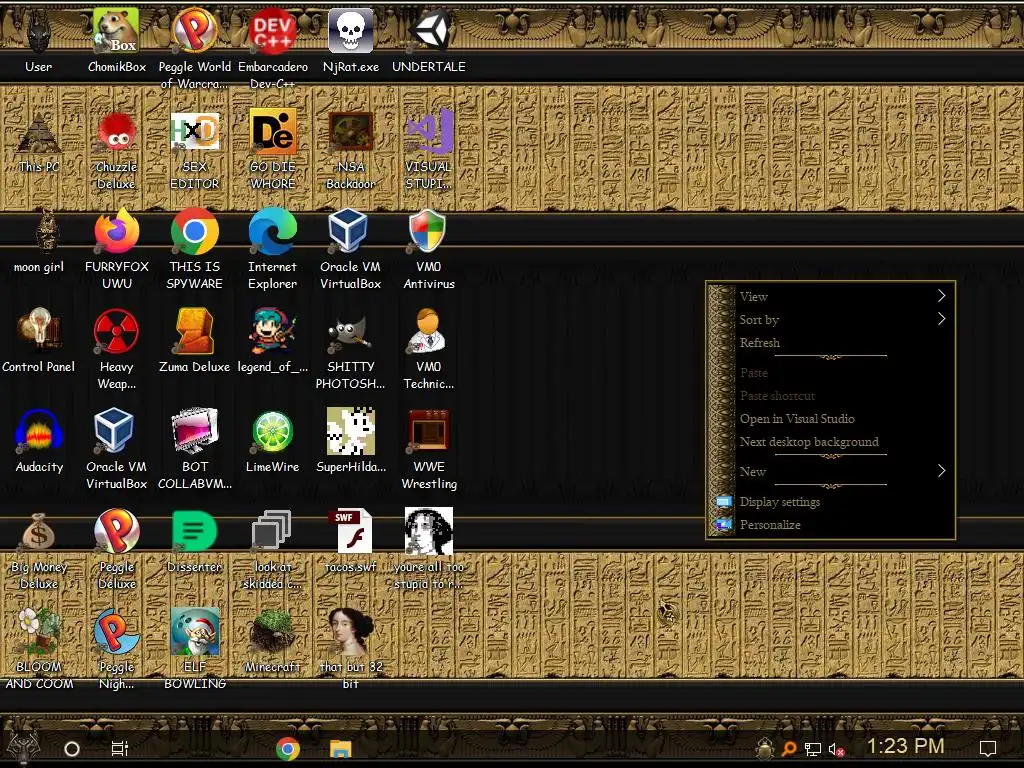Open Cortana circle on taskbar
The image size is (1024, 768).
pyautogui.click(x=72, y=748)
